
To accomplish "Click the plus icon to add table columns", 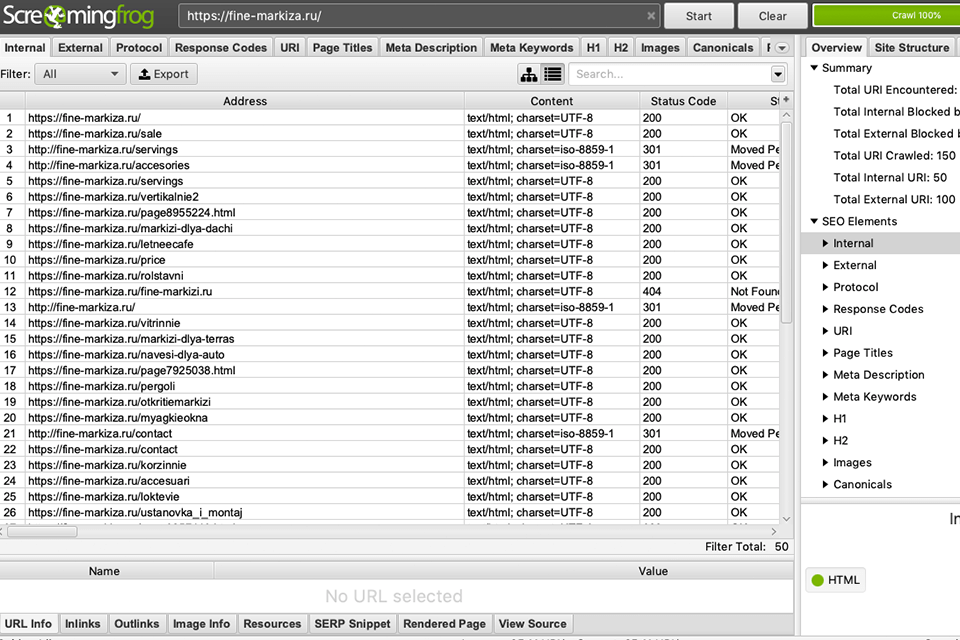I will [787, 99].
